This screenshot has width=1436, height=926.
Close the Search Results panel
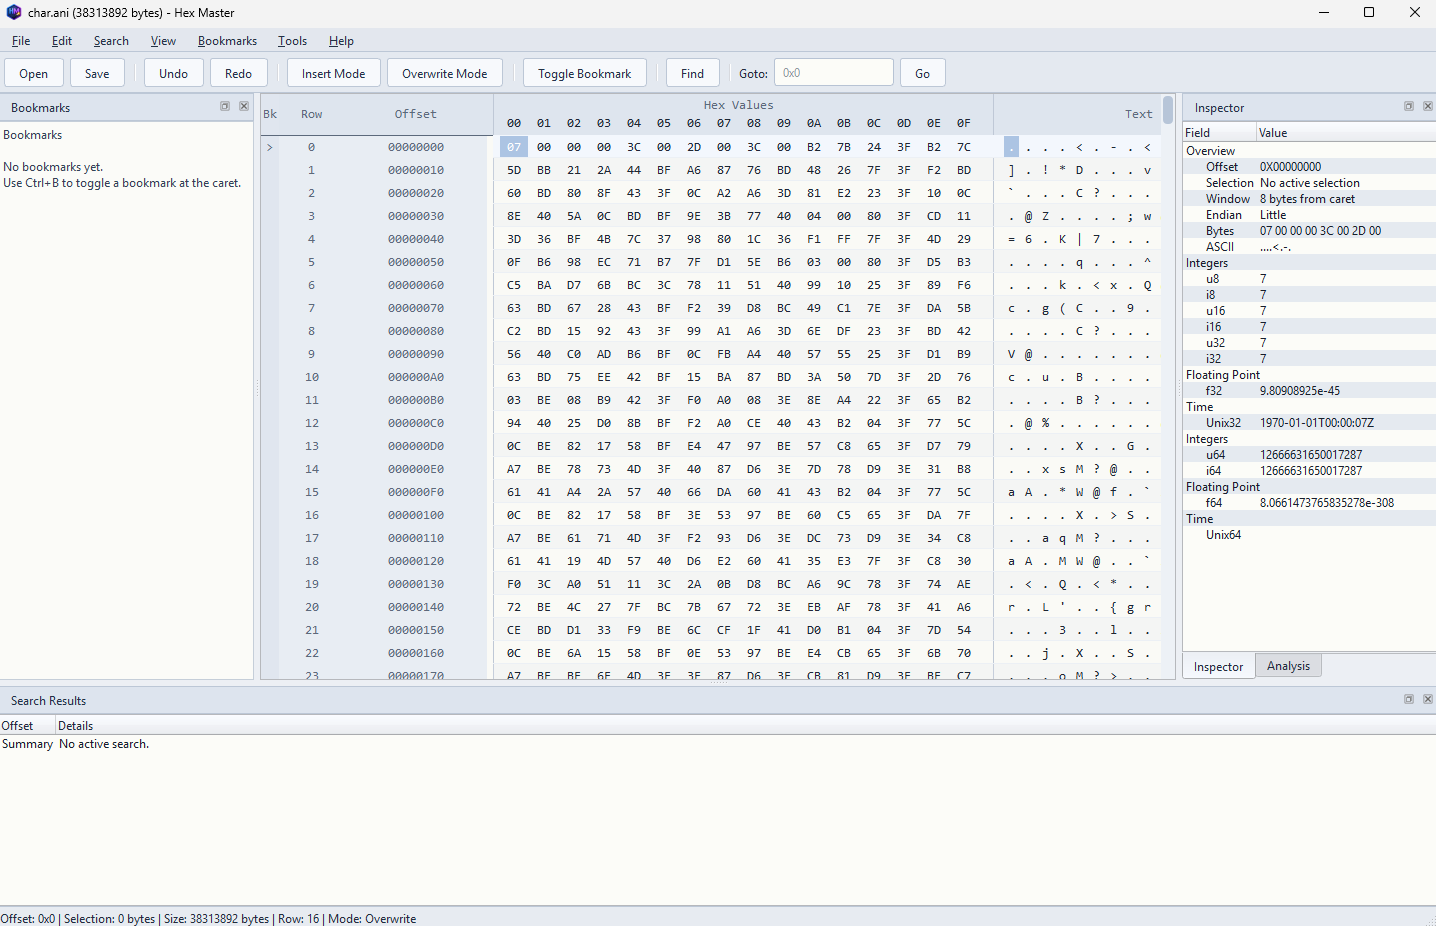click(x=1428, y=699)
